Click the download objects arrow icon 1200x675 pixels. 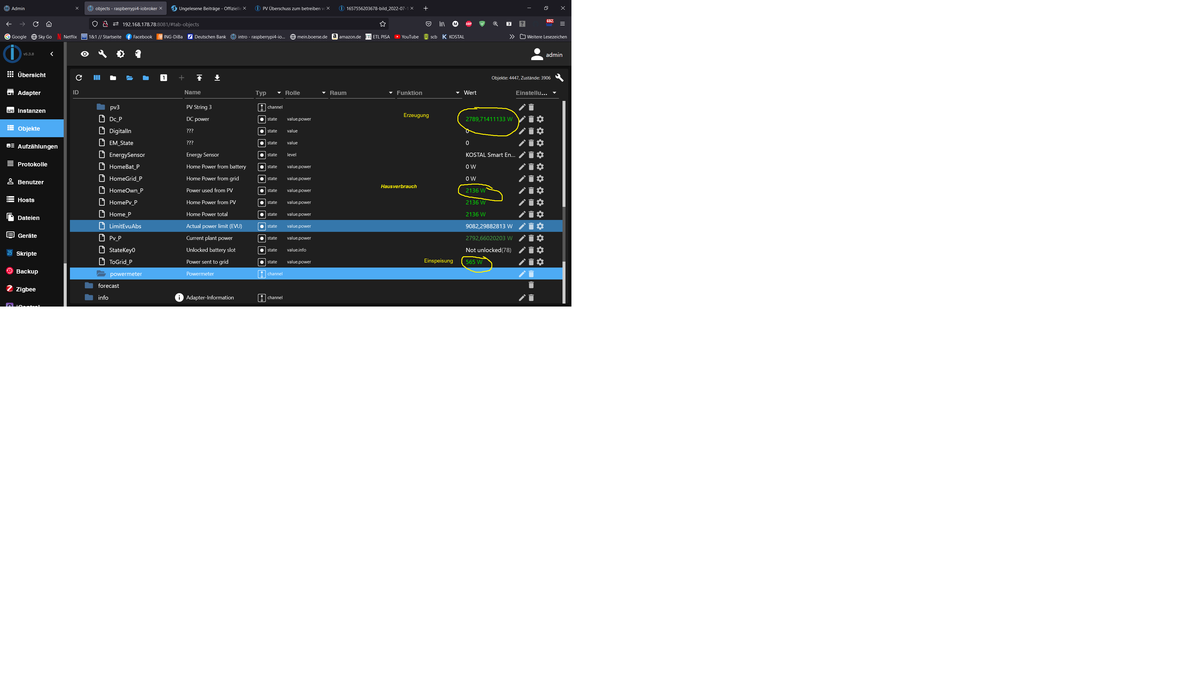tap(217, 77)
